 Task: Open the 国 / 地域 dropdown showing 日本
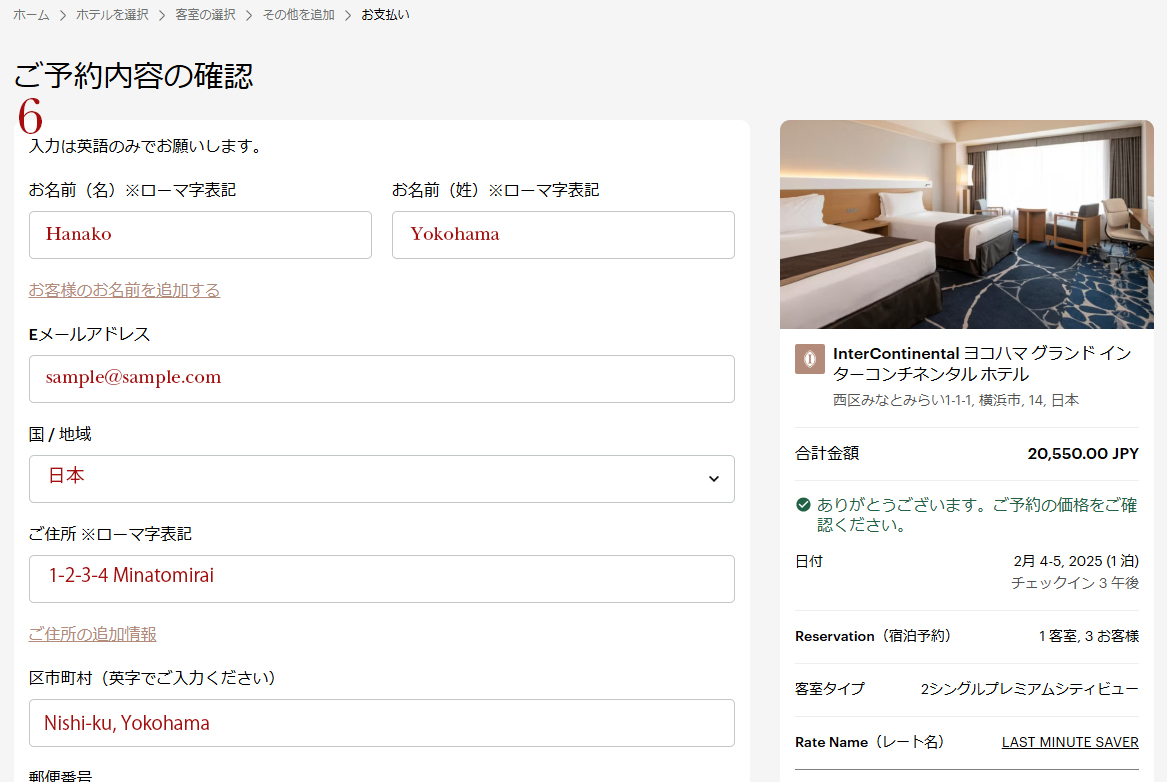click(382, 478)
